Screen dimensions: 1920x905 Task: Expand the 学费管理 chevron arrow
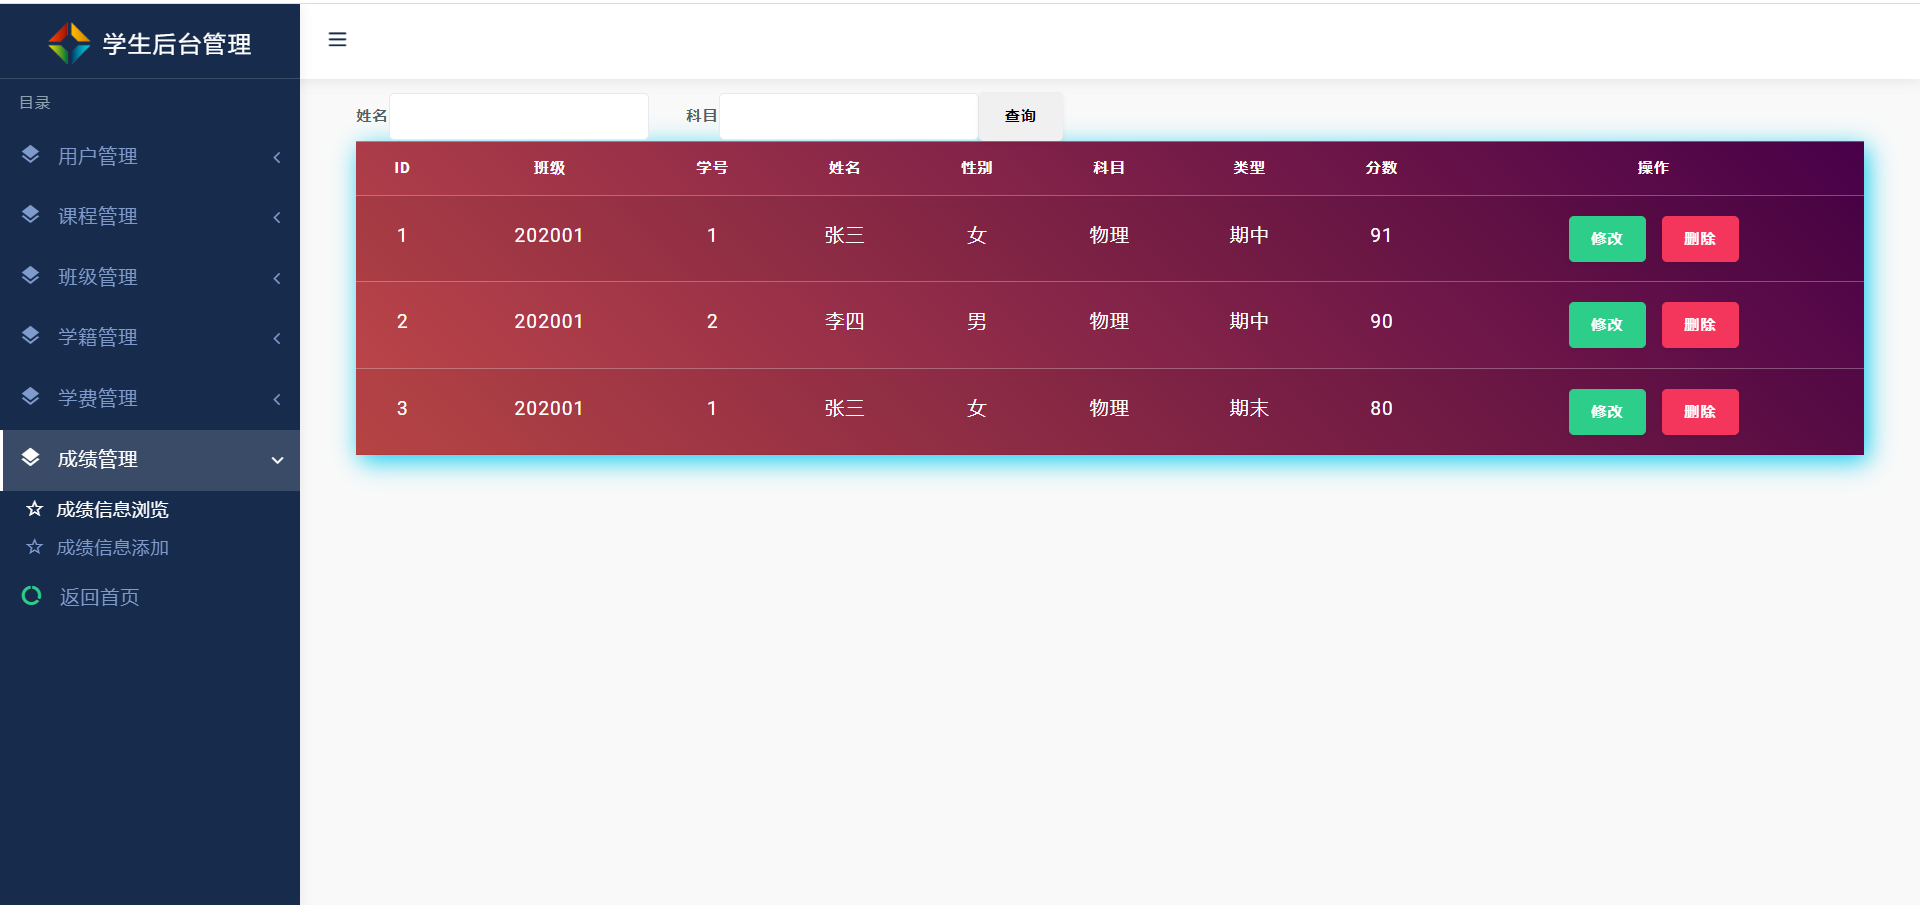(277, 399)
